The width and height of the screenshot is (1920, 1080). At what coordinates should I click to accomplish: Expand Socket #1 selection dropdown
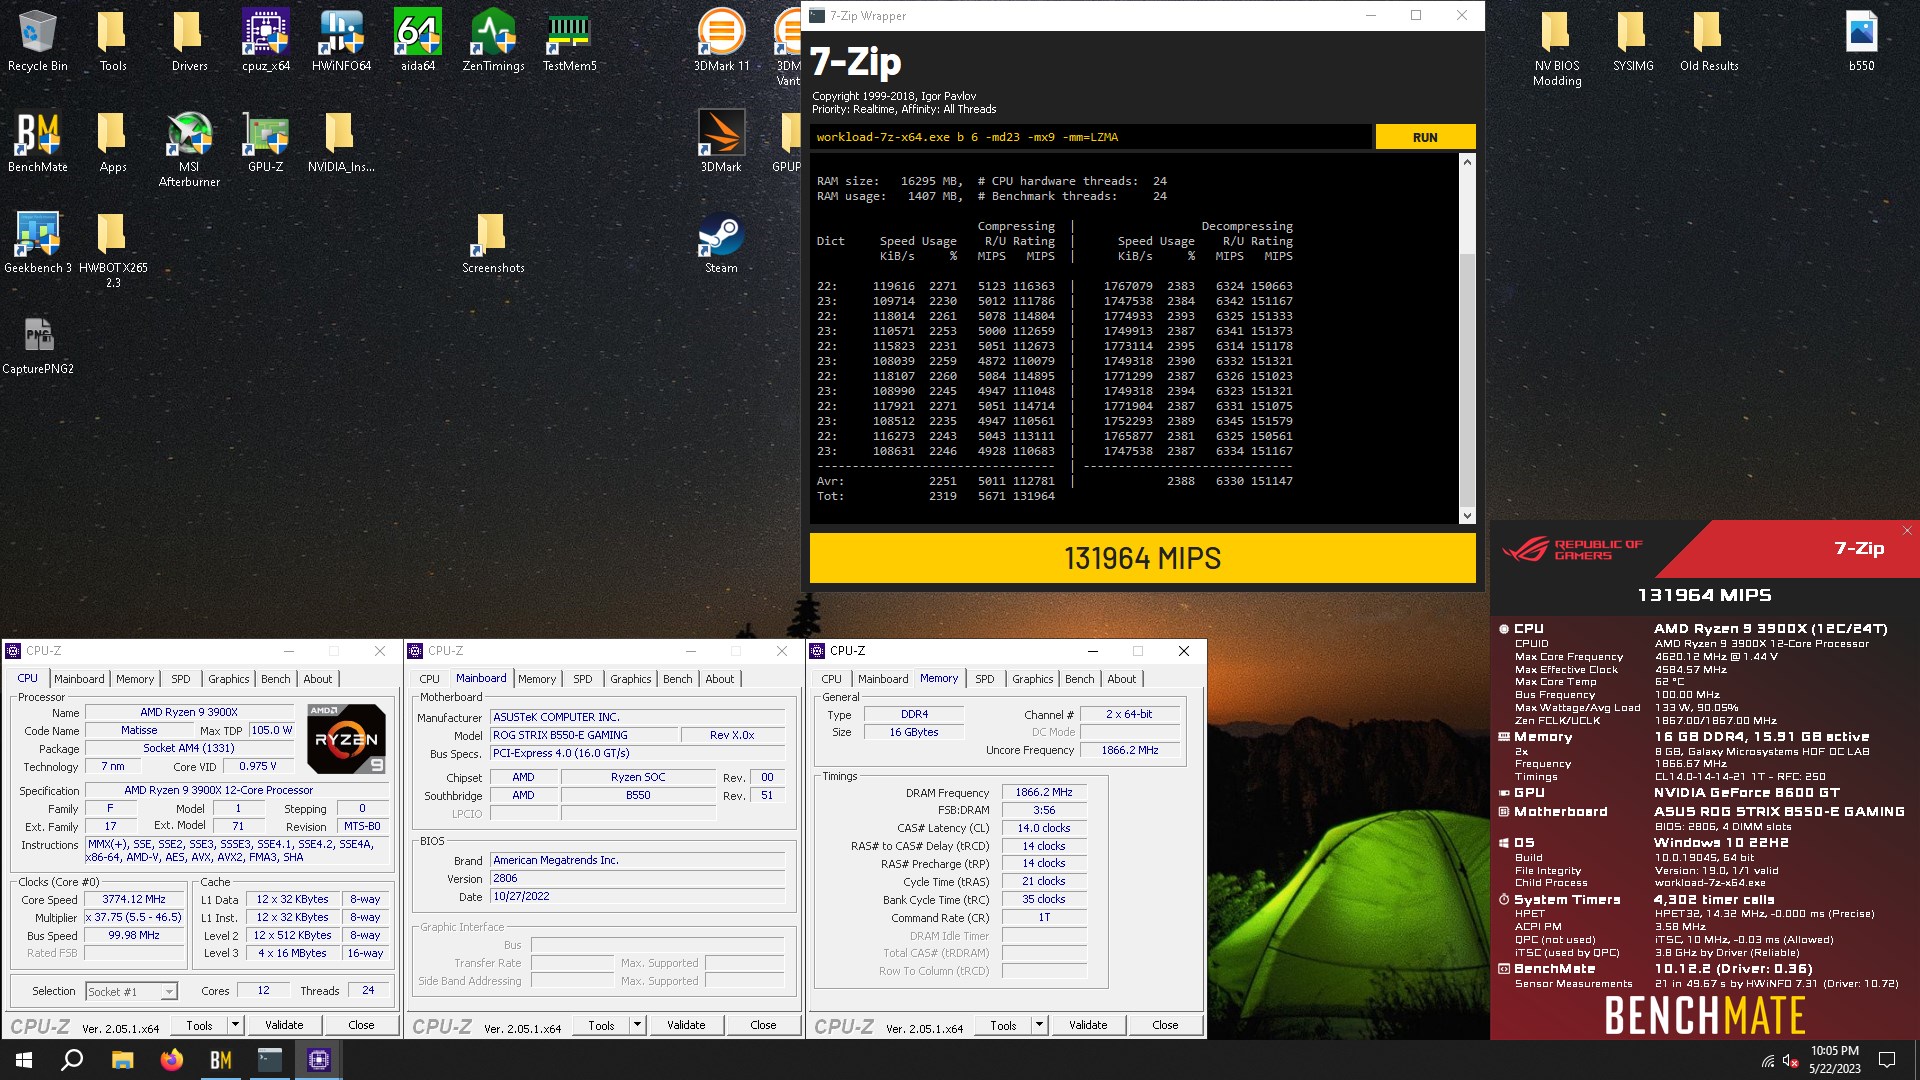pyautogui.click(x=169, y=991)
